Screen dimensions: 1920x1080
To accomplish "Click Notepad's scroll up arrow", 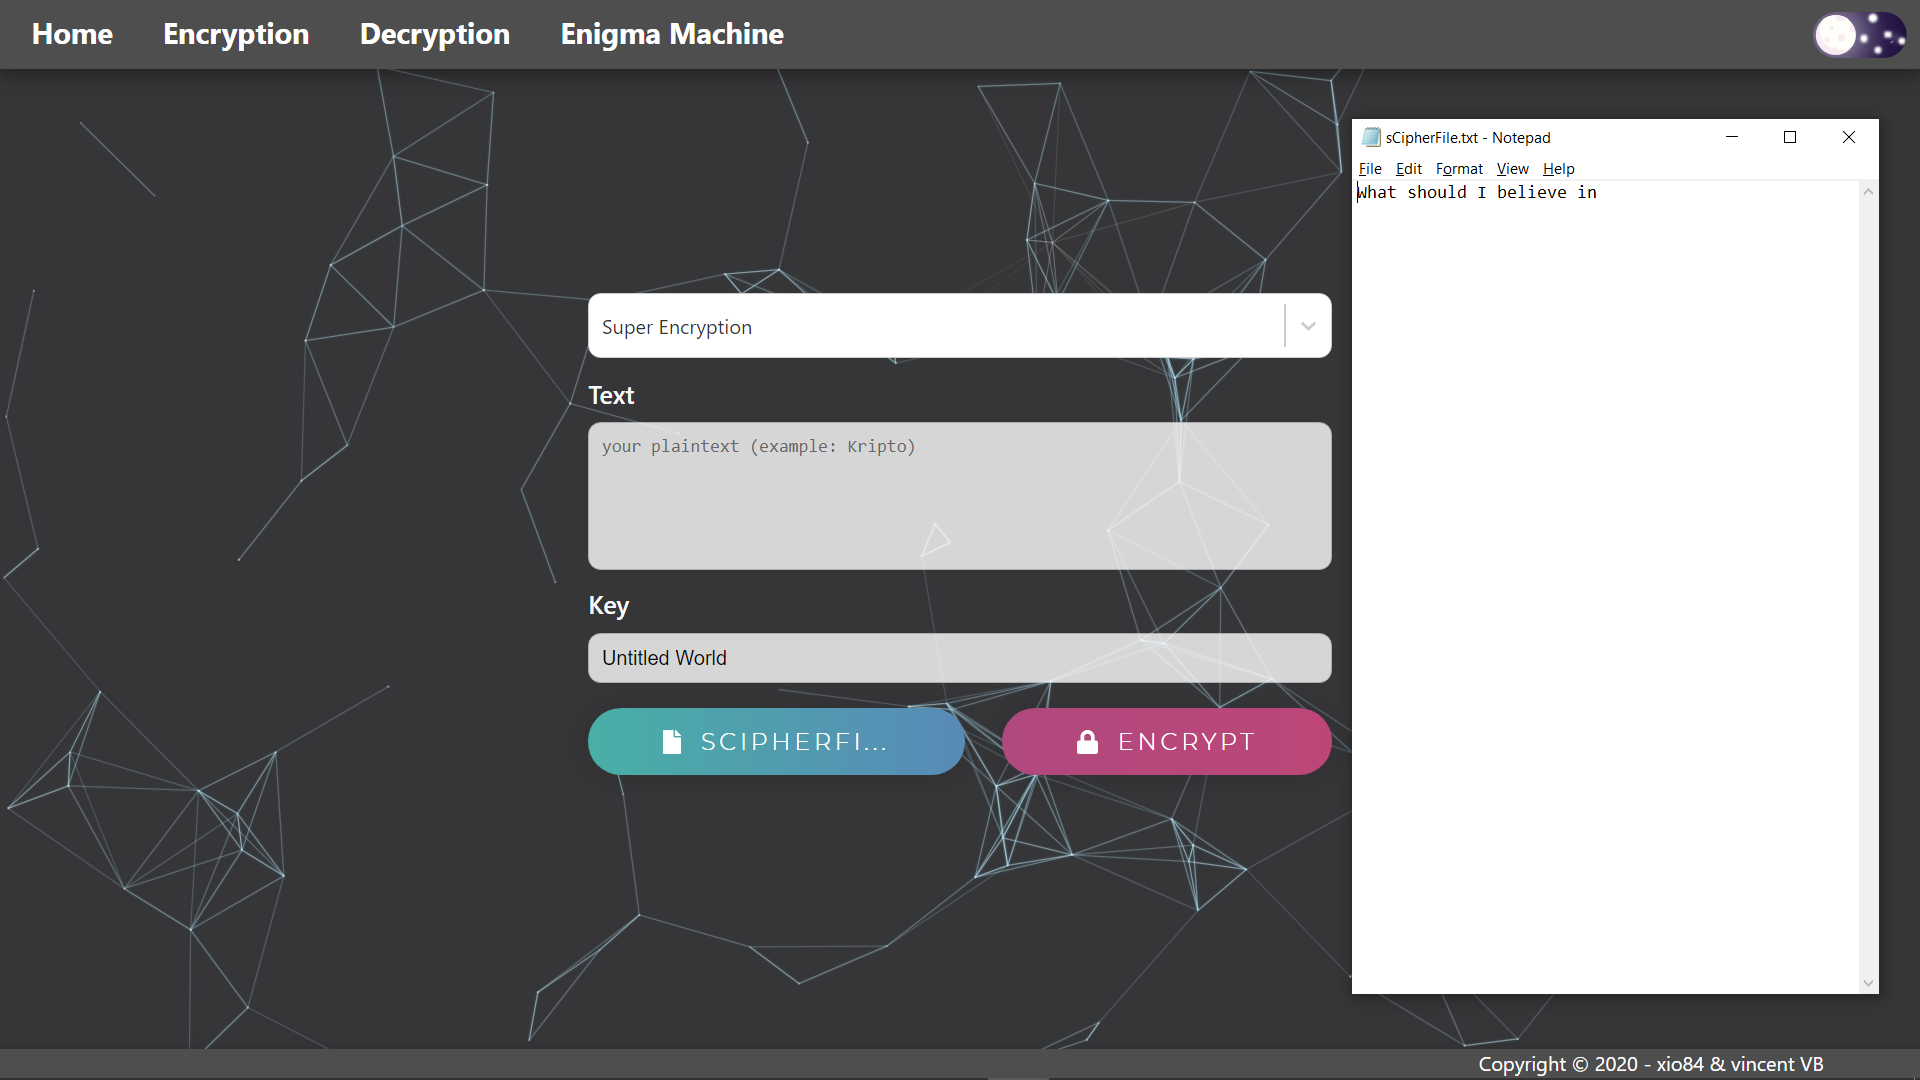I will pos(1868,192).
